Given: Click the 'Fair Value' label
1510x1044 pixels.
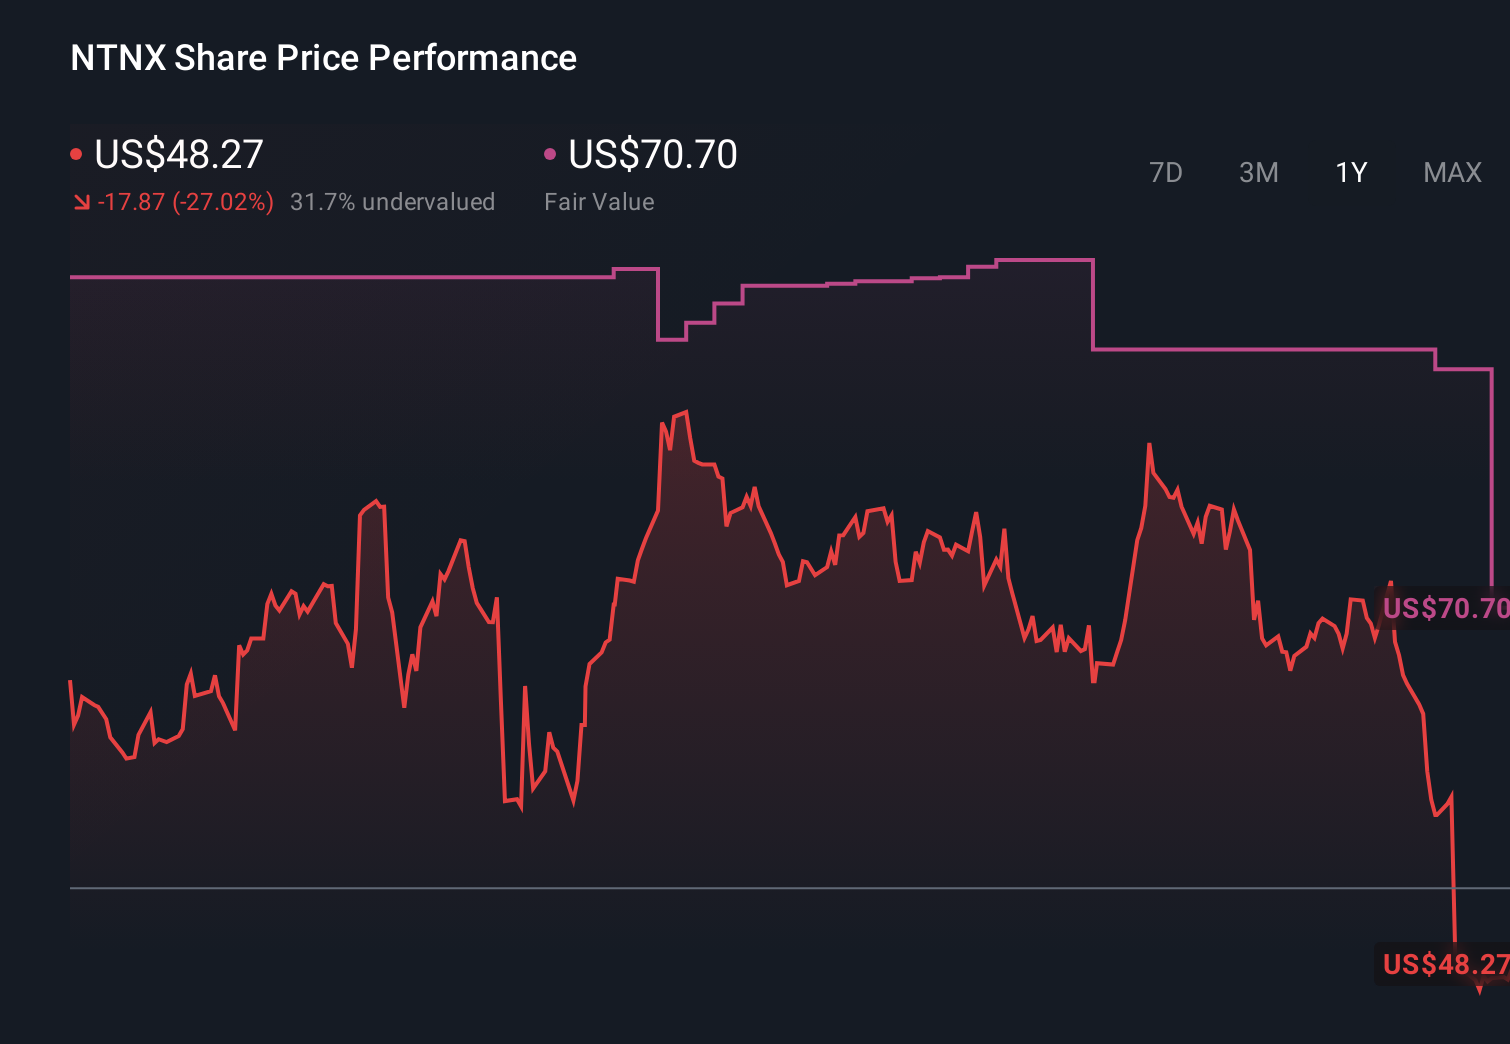Looking at the screenshot, I should [x=598, y=201].
